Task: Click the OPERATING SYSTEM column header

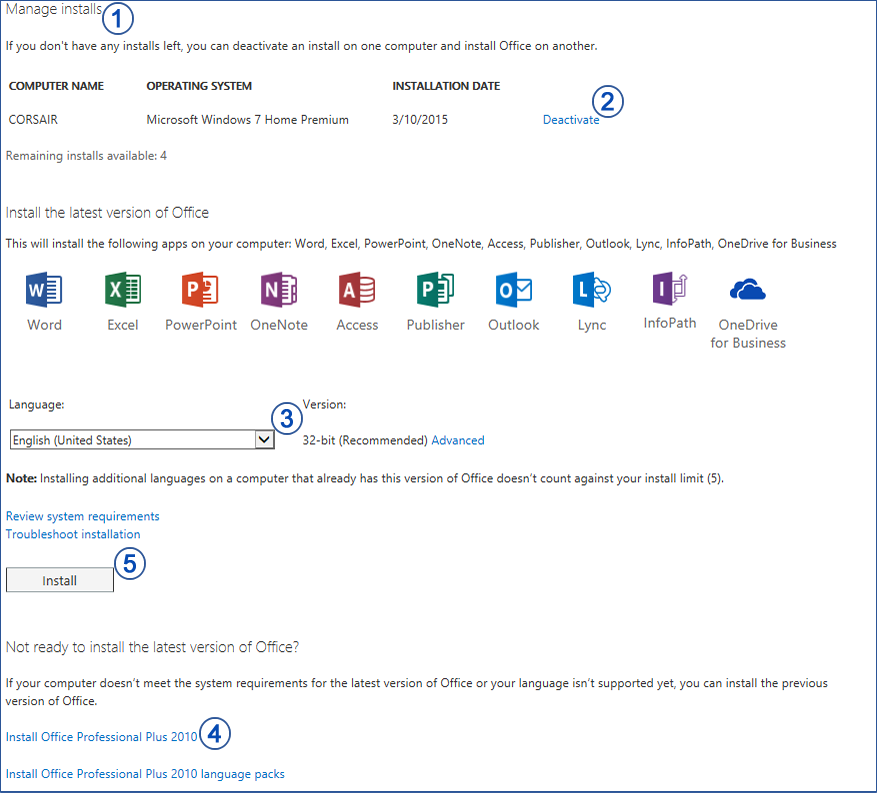Action: 199,86
